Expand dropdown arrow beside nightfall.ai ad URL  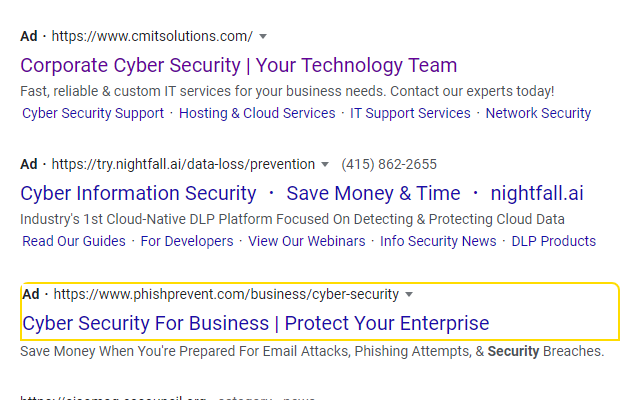[x=325, y=164]
